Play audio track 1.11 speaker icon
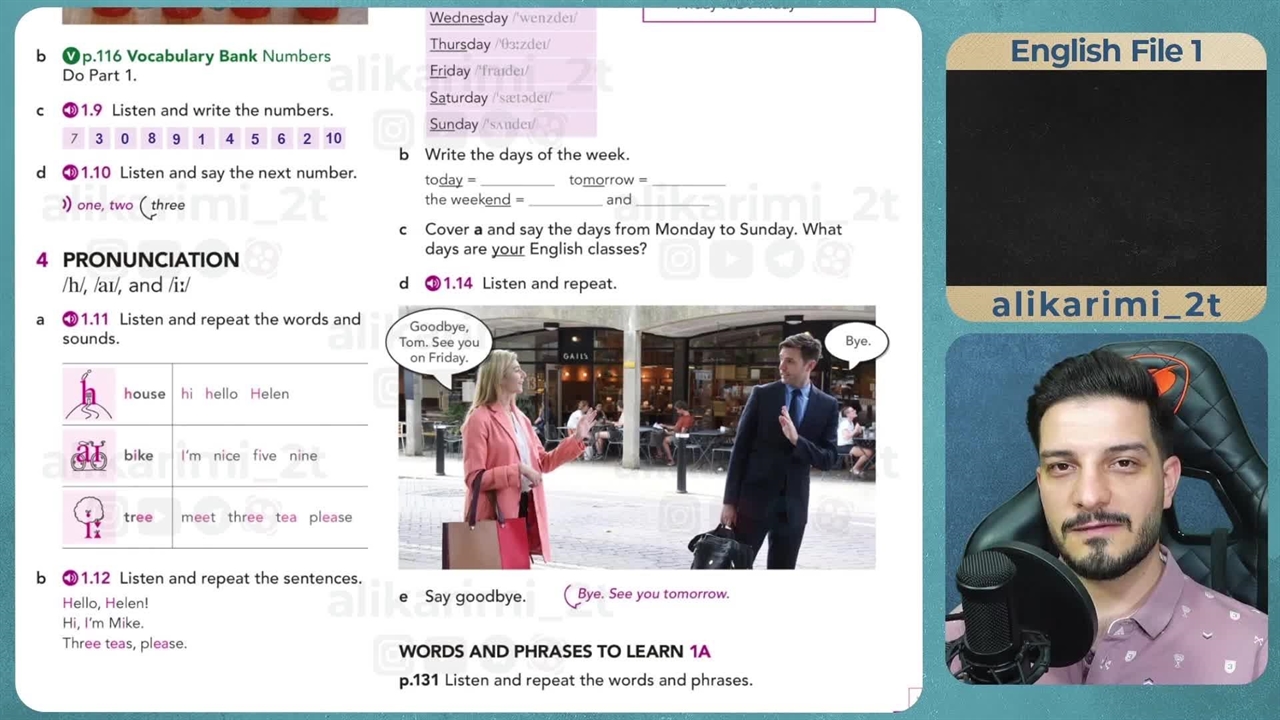This screenshot has height=720, width=1280. pos(70,320)
